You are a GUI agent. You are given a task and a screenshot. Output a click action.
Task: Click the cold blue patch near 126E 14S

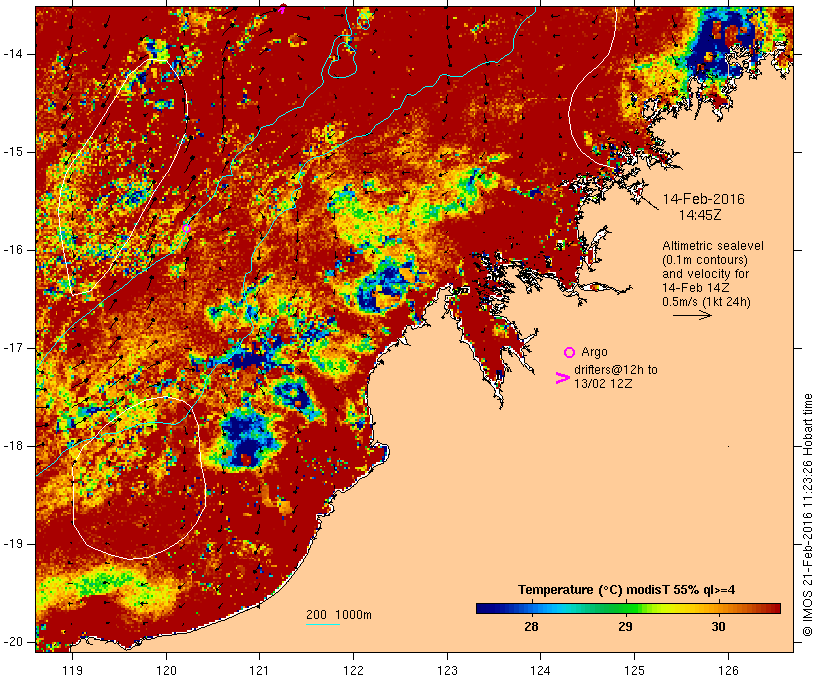[722, 44]
